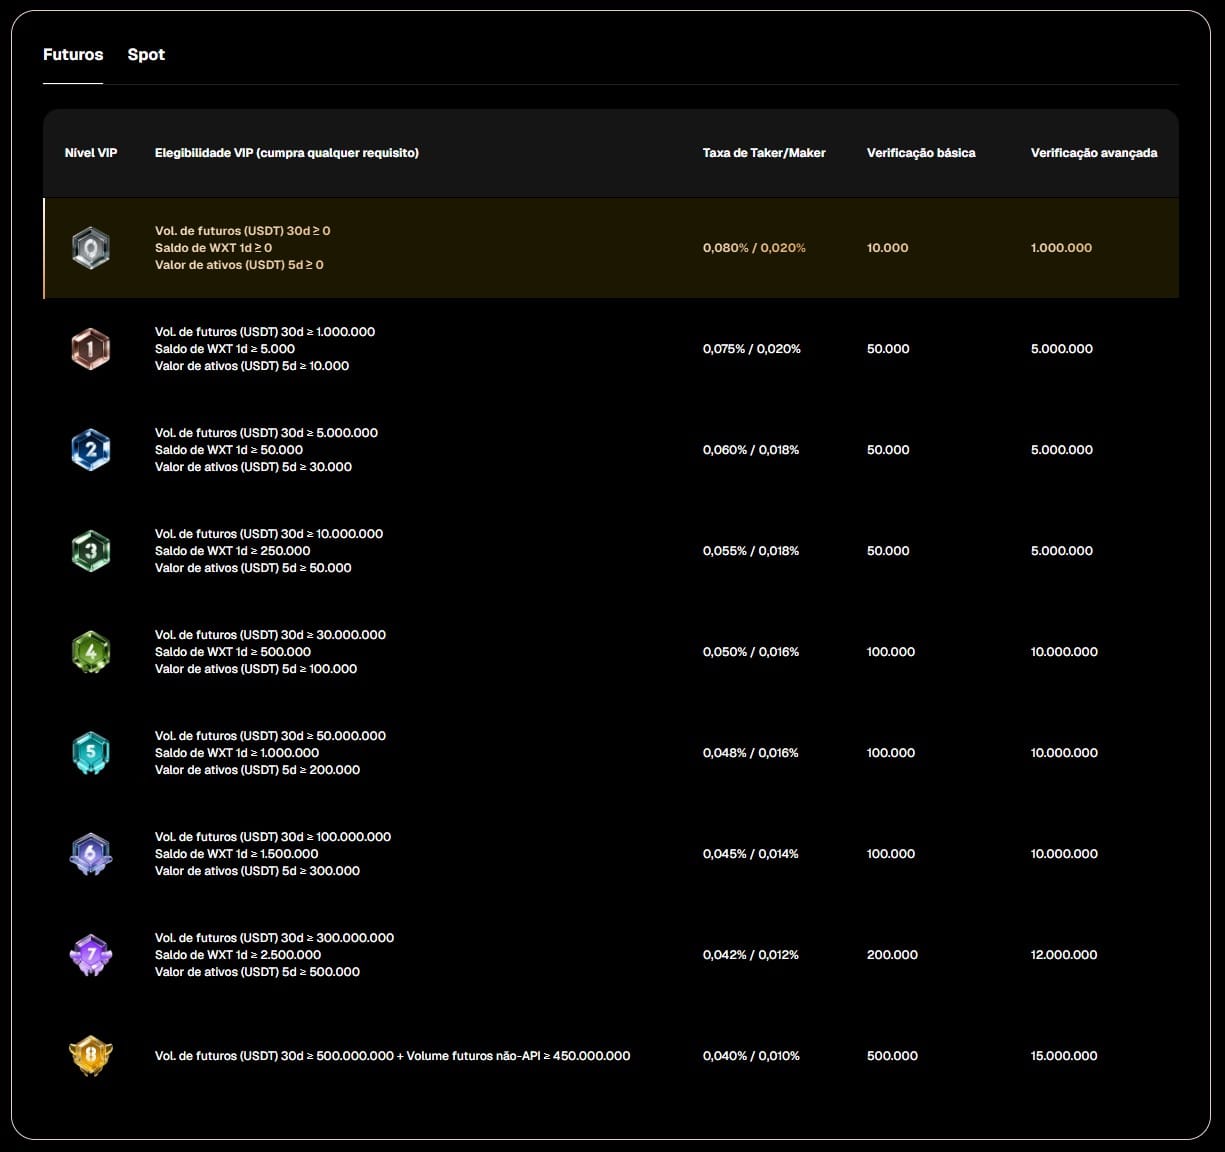Click advanced verification value 12.000.000
Image resolution: width=1225 pixels, height=1152 pixels.
pos(1064,955)
